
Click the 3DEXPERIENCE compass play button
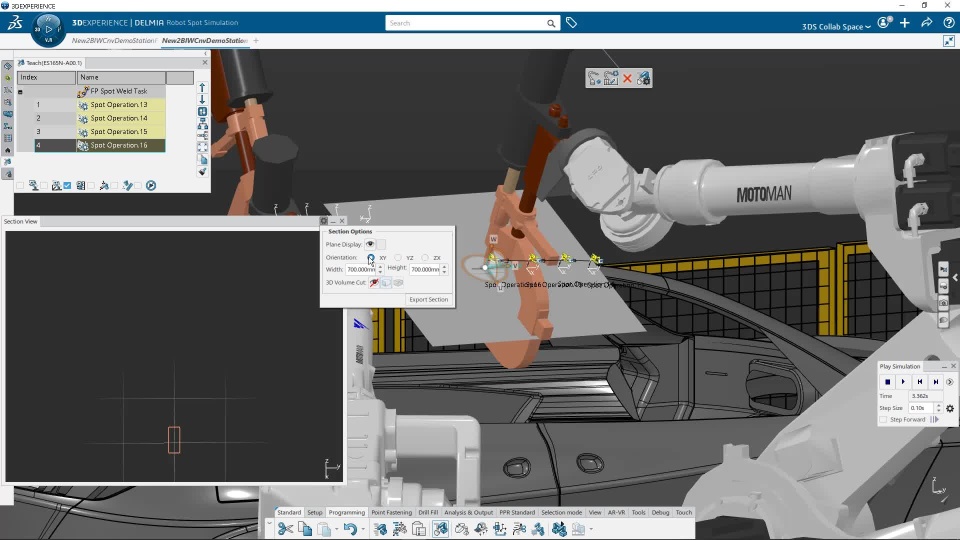tap(48, 29)
